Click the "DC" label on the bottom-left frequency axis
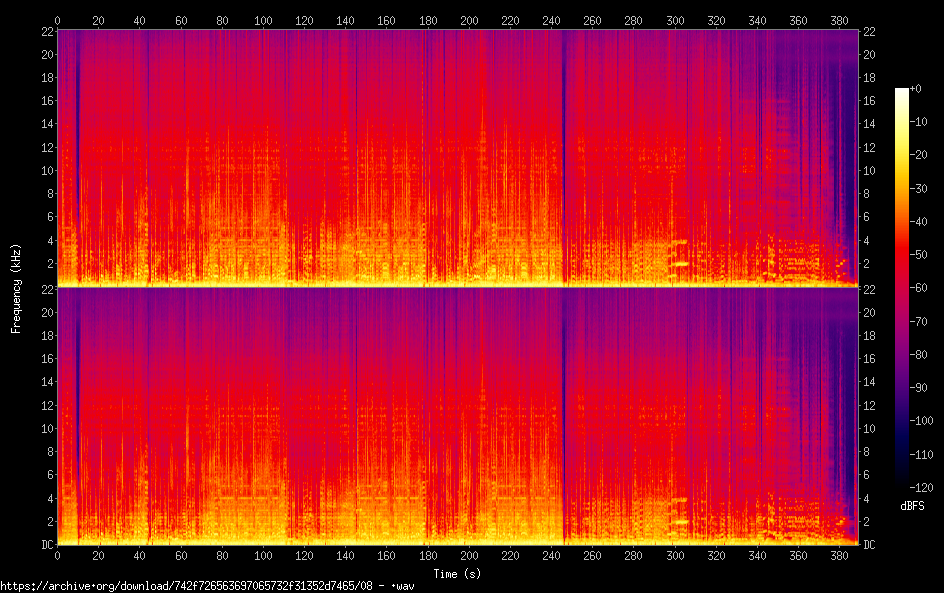944x593 pixels. pyautogui.click(x=45, y=545)
